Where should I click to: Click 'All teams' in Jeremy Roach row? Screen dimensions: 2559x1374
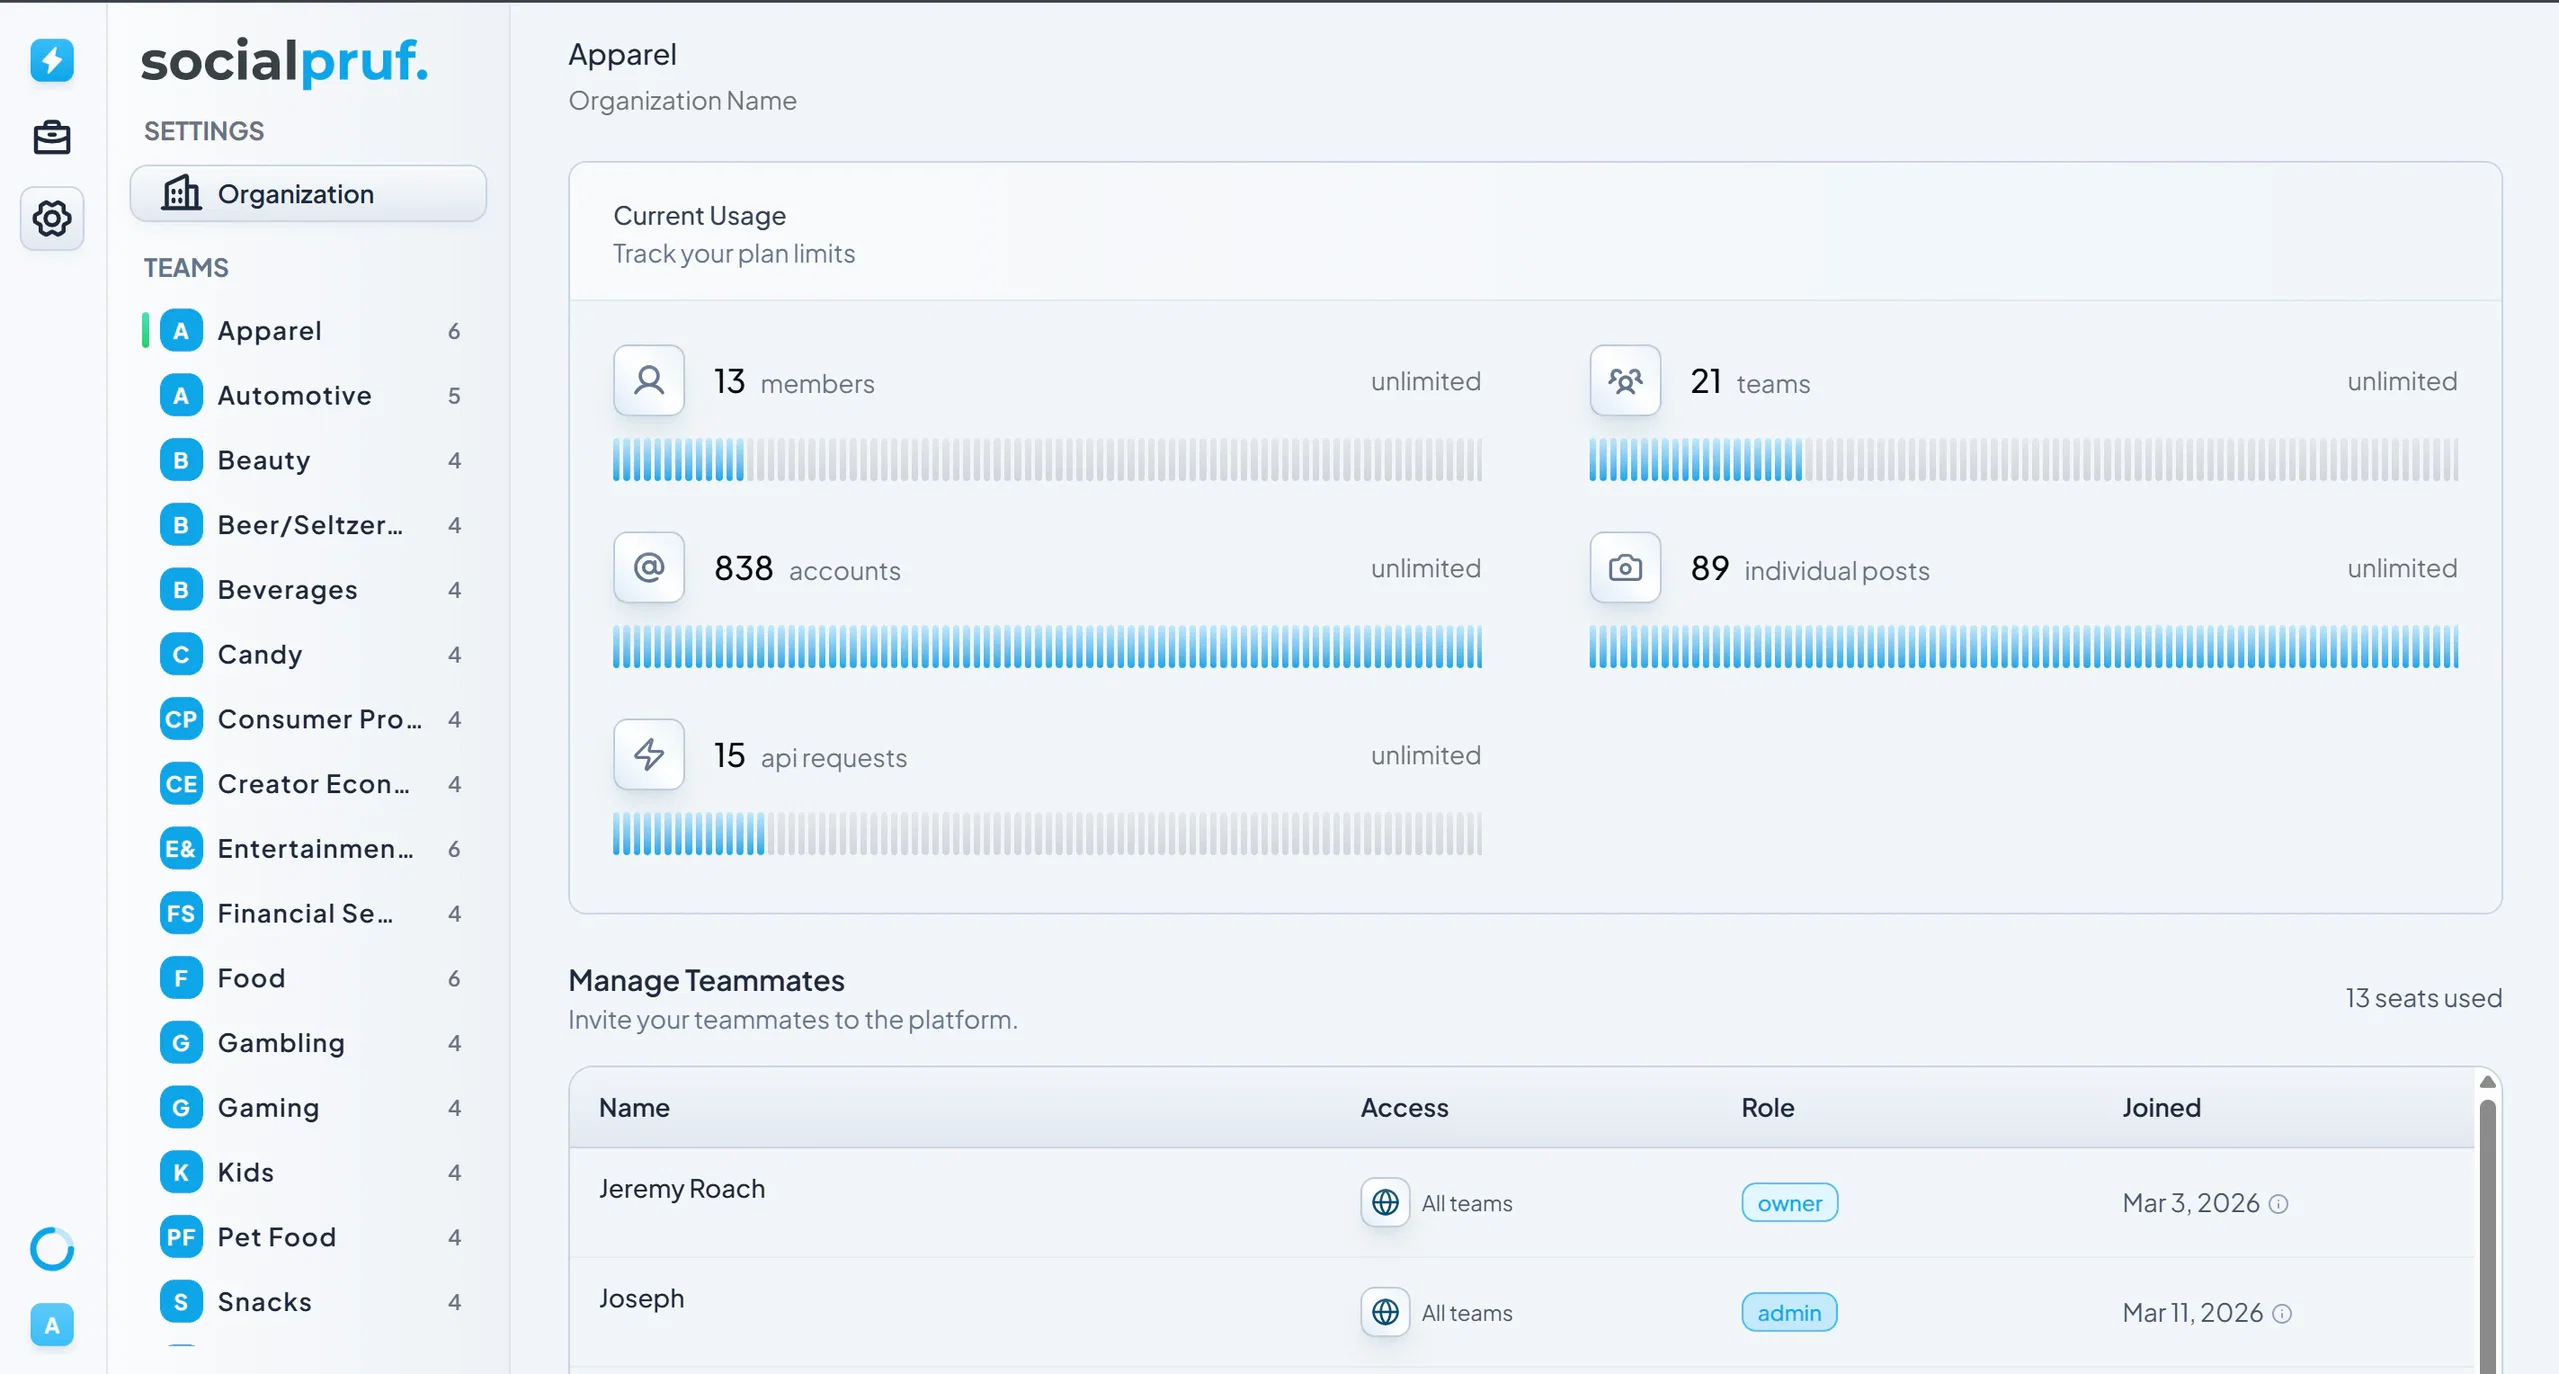point(1466,1203)
